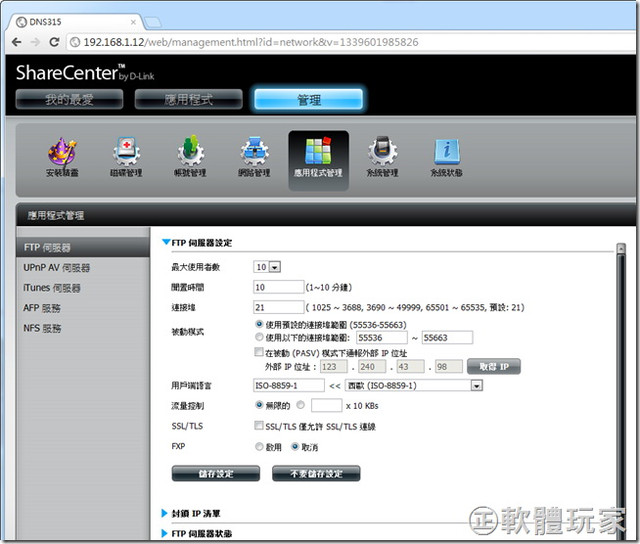Select FXP 啟用 (enable) radio
This screenshot has width=640, height=544.
coord(259,446)
